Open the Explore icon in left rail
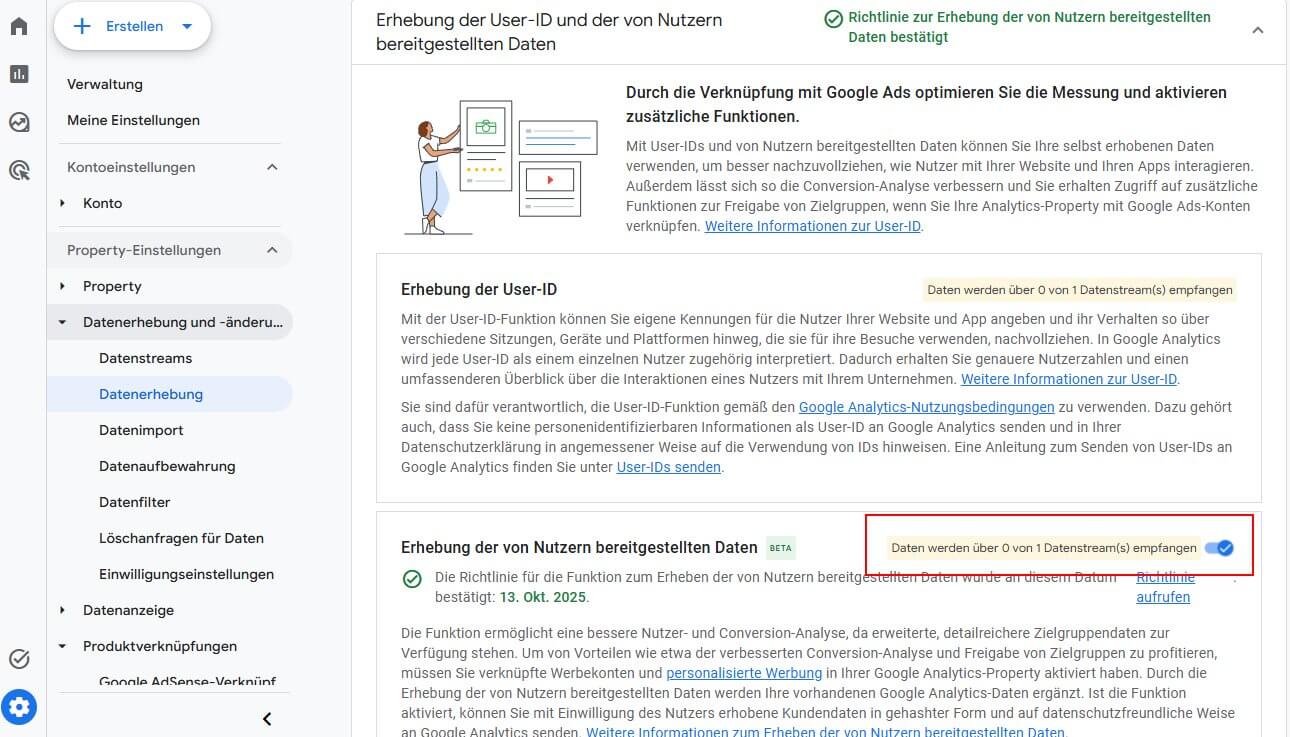Viewport: 1290px width, 737px height. pyautogui.click(x=19, y=122)
